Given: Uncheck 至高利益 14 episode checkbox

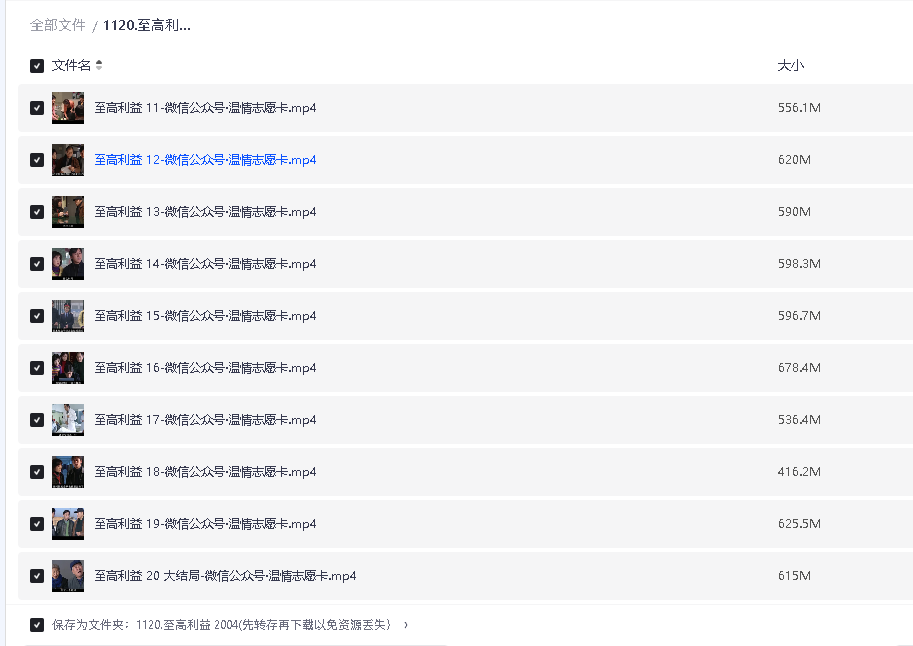Looking at the screenshot, I should (36, 263).
